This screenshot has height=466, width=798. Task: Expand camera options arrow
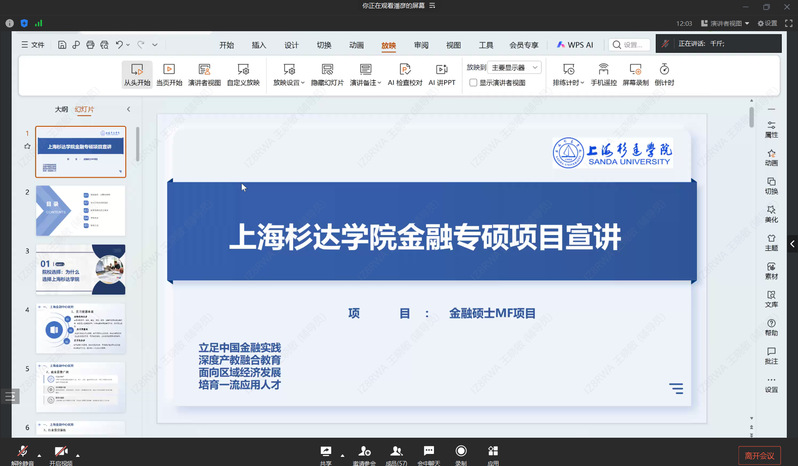pos(78,456)
